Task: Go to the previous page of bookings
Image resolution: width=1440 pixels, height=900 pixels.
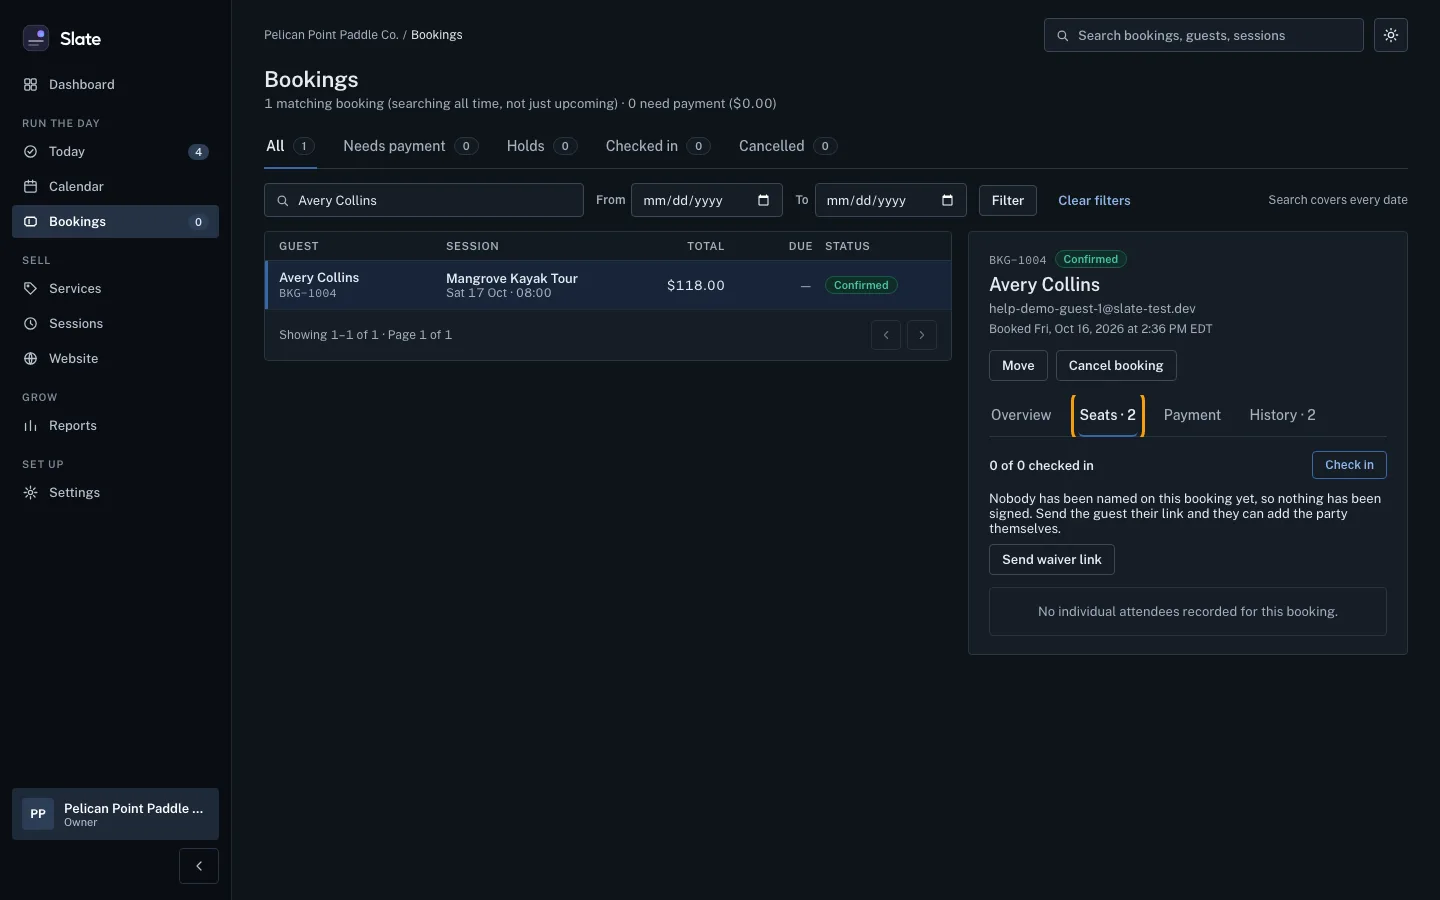Action: 886,335
